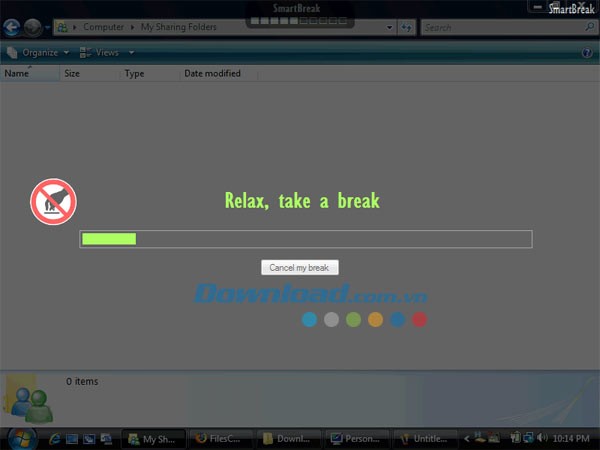Click the no-touch prohibition icon
This screenshot has height=450, width=600.
pos(54,202)
